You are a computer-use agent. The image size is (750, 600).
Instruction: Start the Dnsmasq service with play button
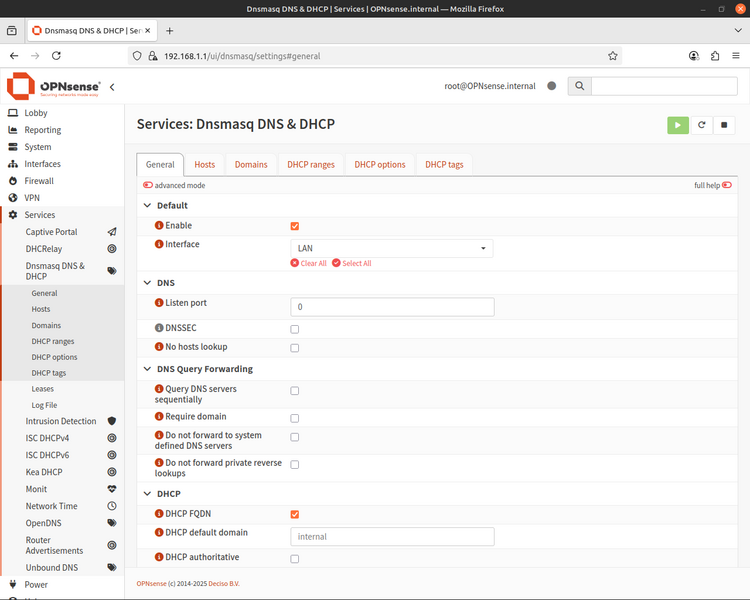677,125
